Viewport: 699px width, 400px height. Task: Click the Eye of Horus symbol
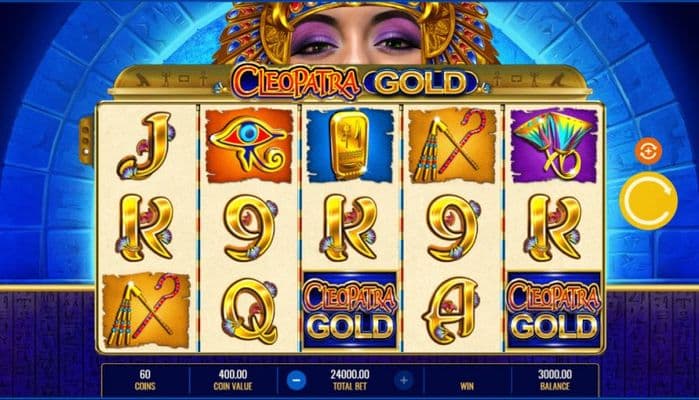[248, 146]
